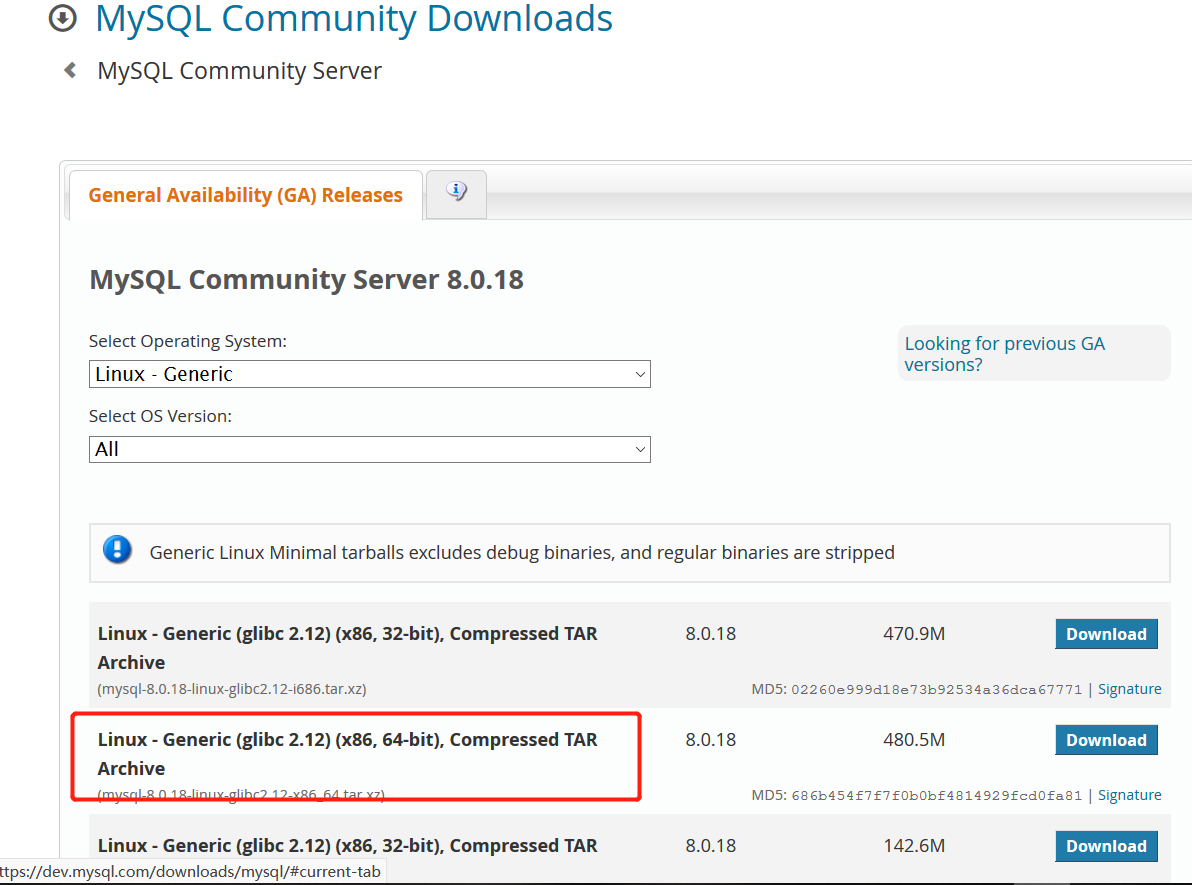Click MD5 02260e999d18e73b92534a36dca67771 text
This screenshot has width=1192, height=885.
click(x=916, y=690)
